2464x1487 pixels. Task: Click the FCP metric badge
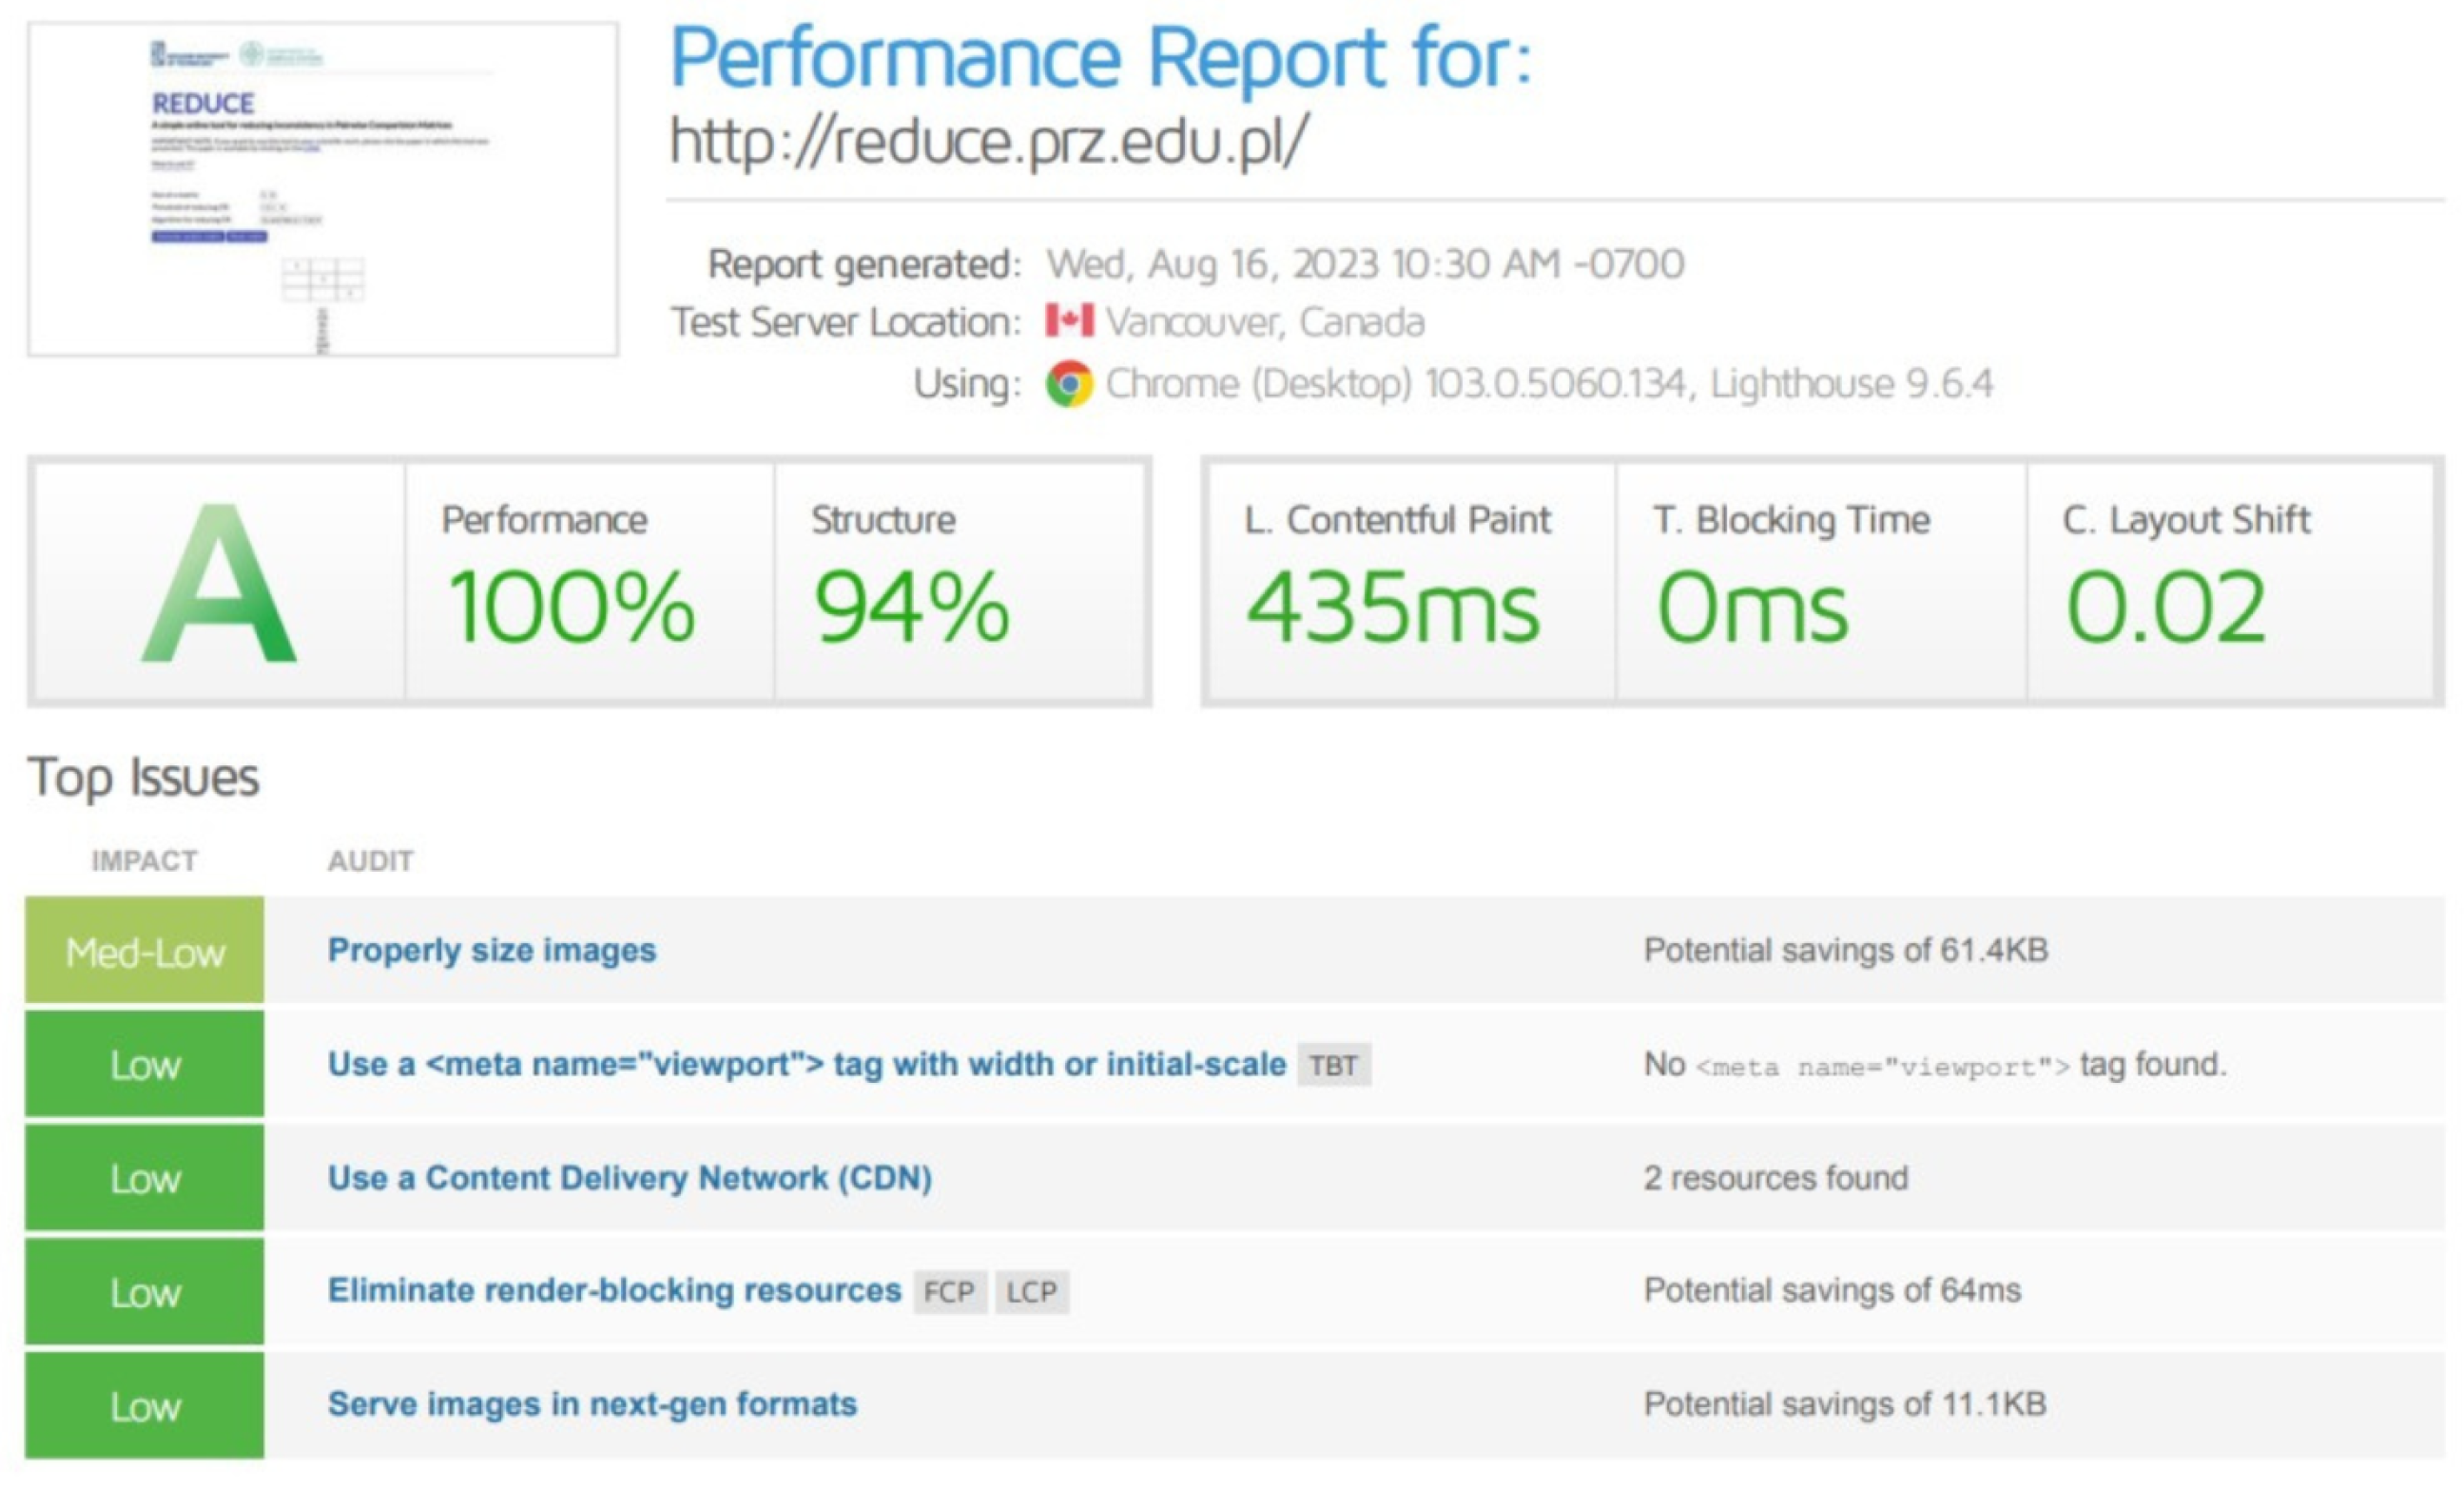tap(948, 1292)
